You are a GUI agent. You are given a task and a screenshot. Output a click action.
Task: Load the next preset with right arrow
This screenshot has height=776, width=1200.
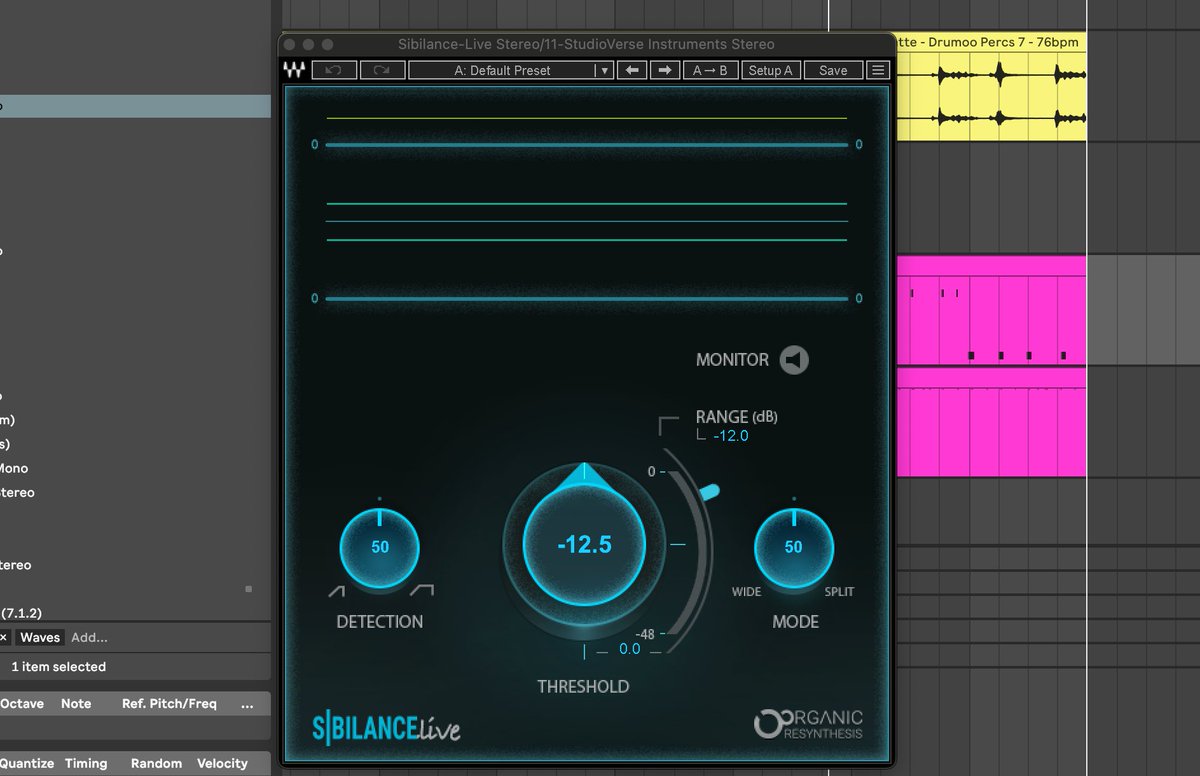tap(664, 70)
